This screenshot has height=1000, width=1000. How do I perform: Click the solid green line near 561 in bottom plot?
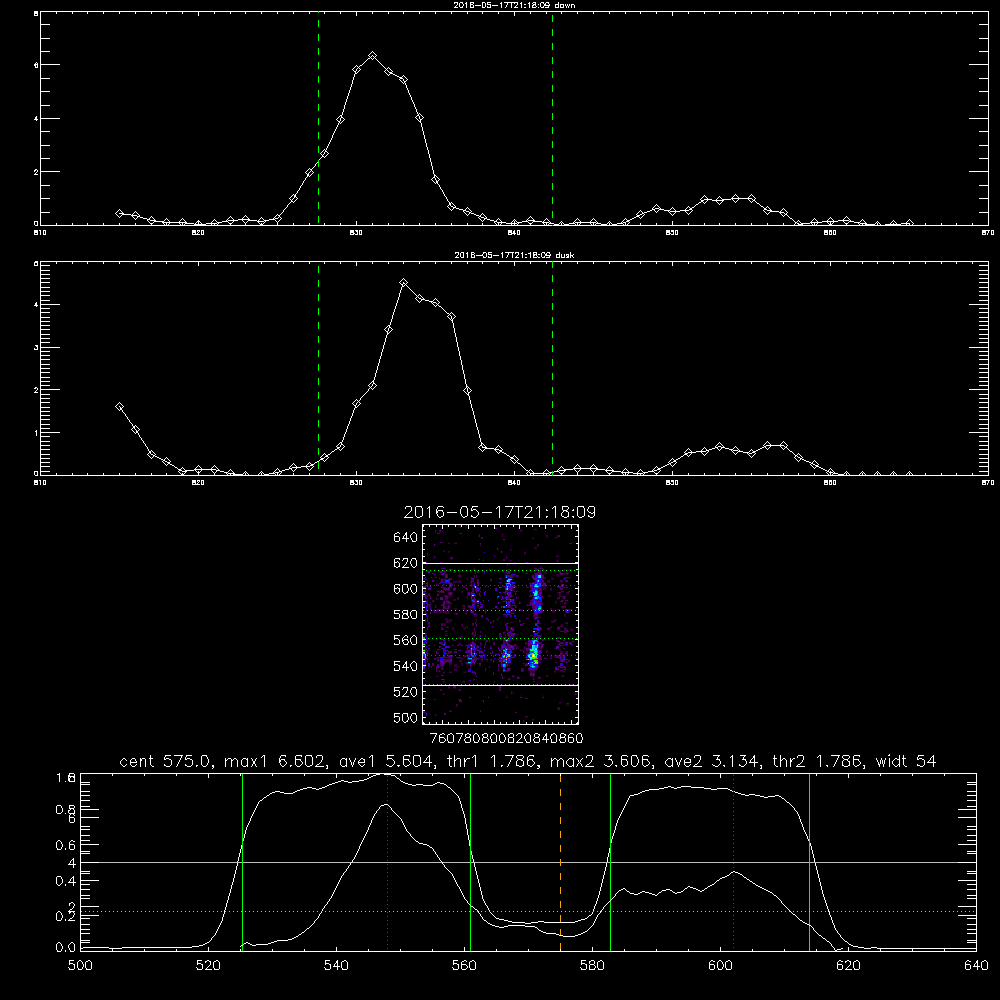471,862
